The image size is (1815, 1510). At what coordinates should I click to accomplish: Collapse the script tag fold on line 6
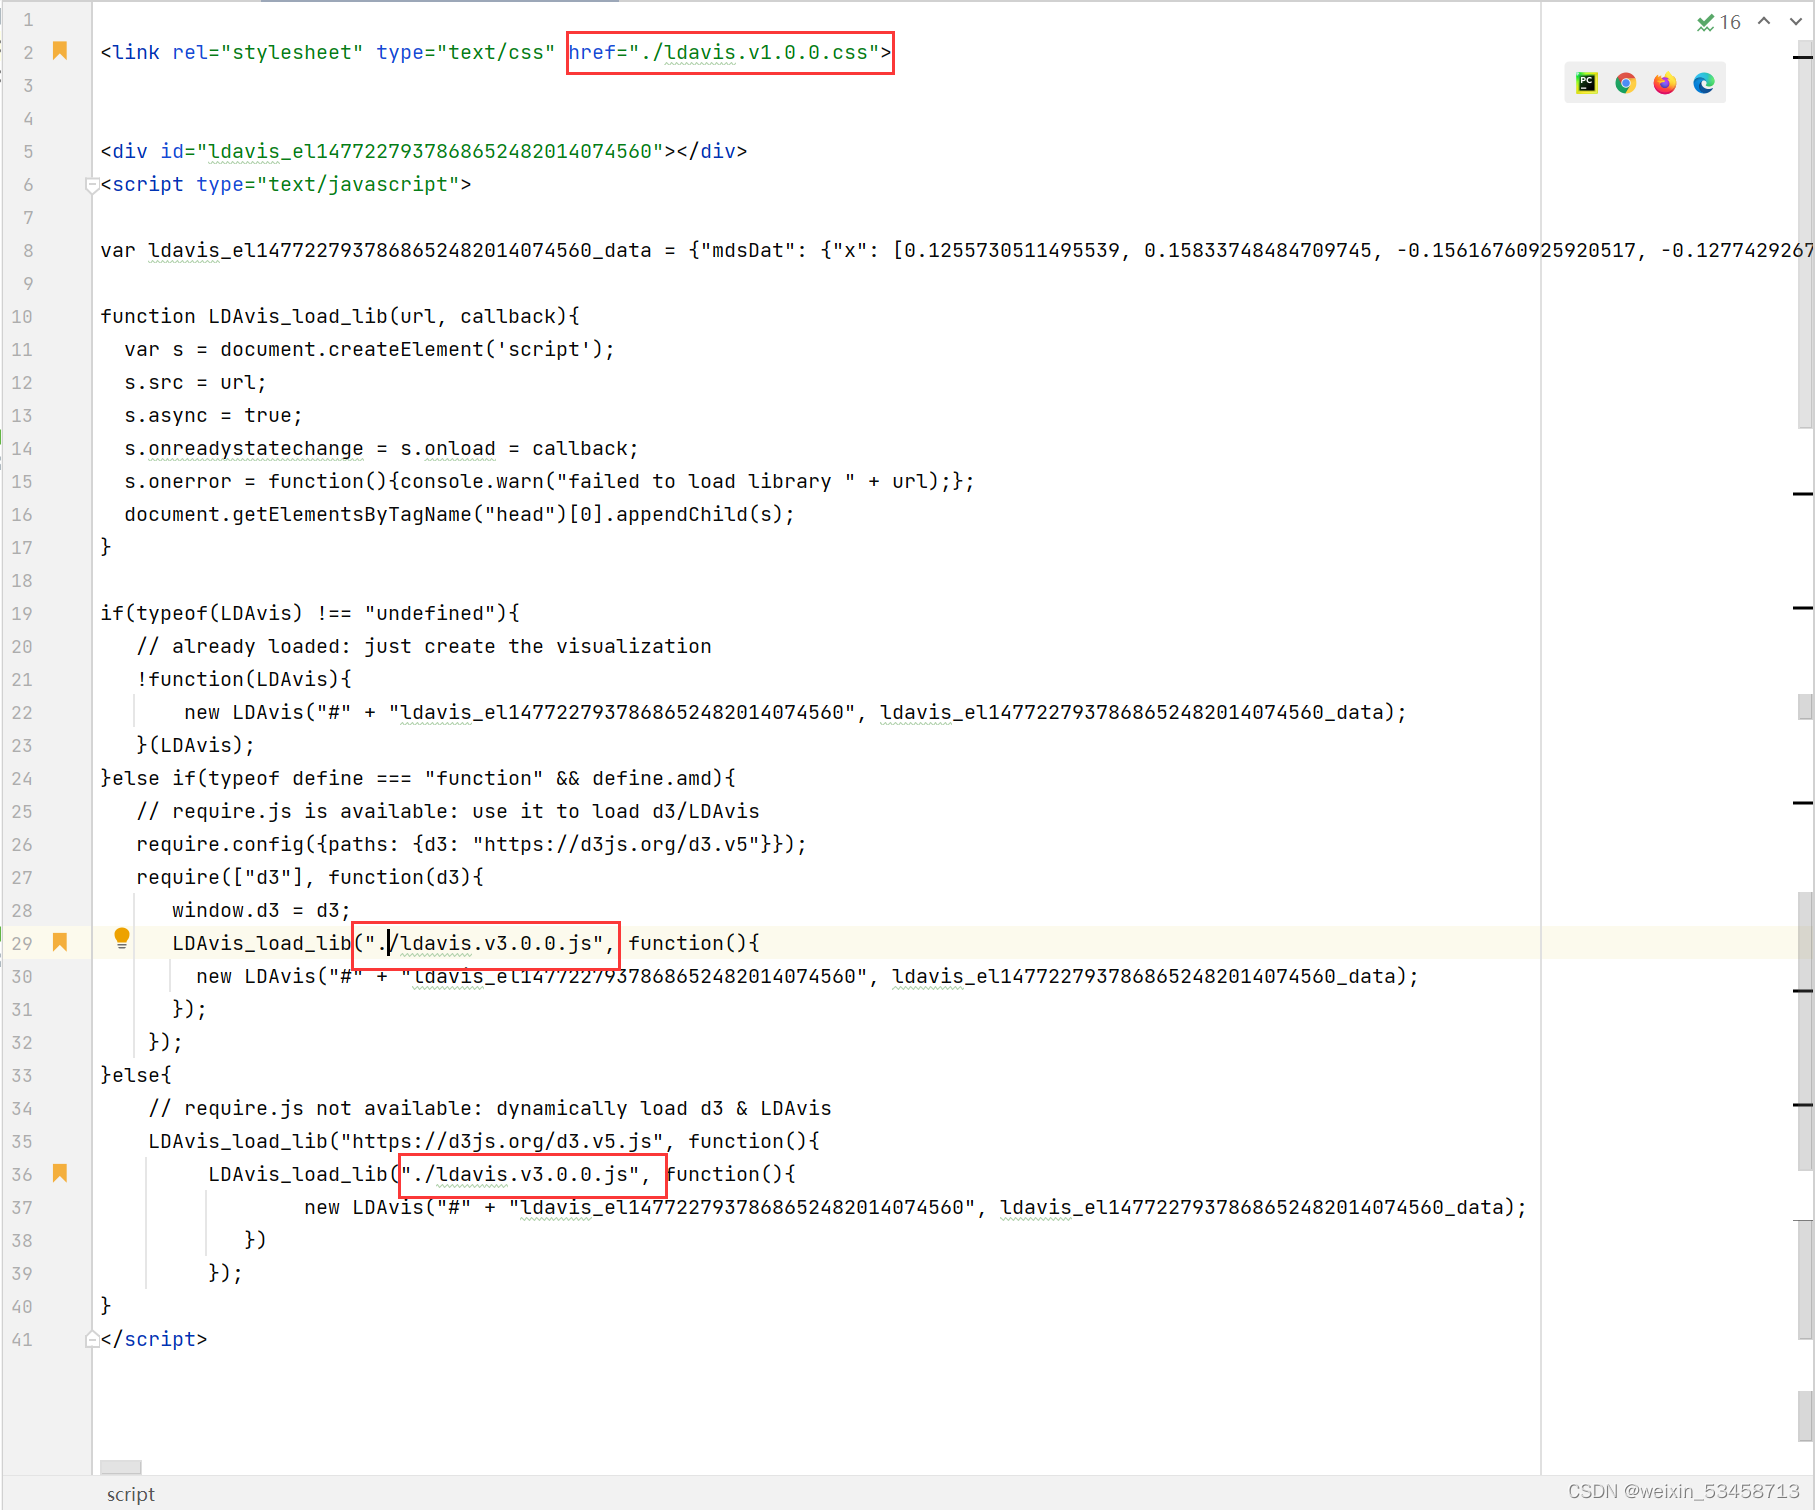pyautogui.click(x=92, y=185)
